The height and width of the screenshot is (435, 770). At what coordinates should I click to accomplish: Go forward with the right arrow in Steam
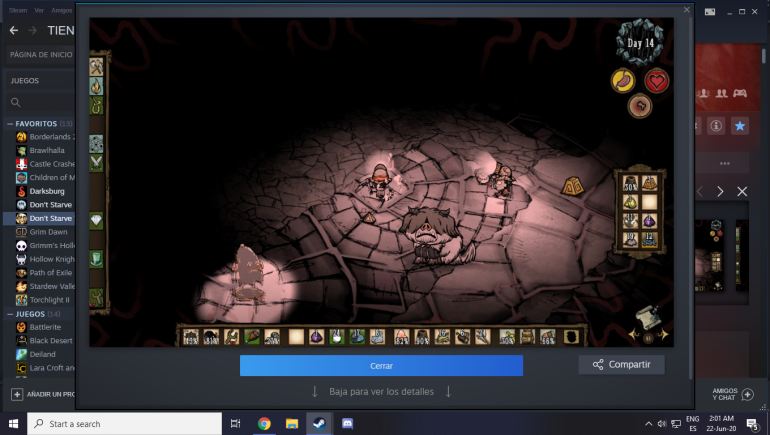(32, 30)
